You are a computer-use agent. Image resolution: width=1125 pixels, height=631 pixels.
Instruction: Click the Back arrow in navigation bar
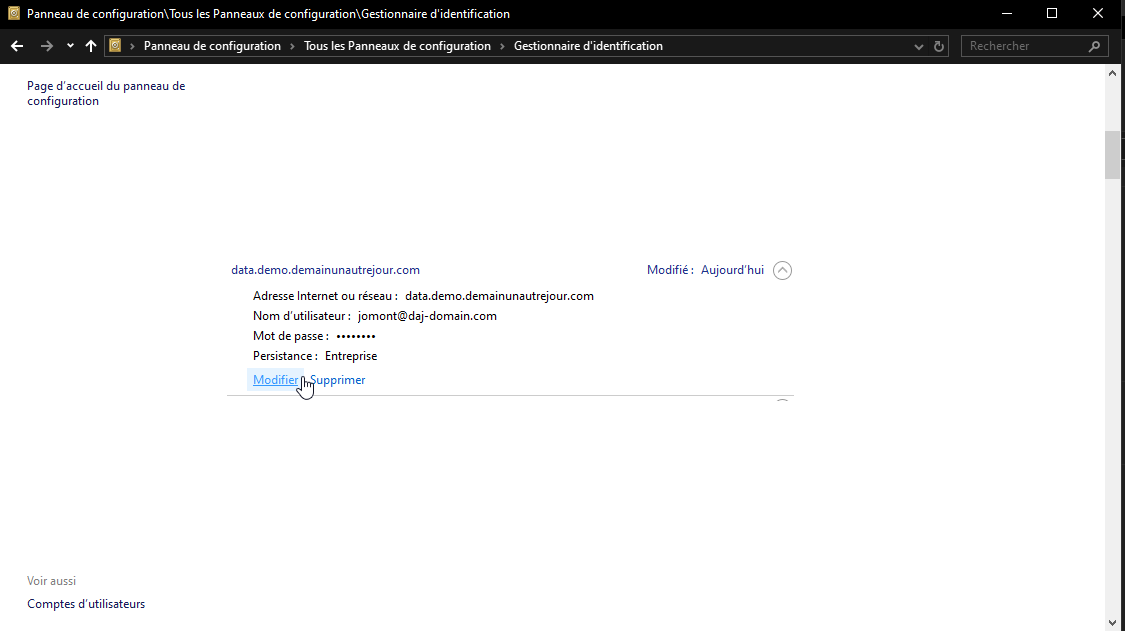(x=17, y=46)
